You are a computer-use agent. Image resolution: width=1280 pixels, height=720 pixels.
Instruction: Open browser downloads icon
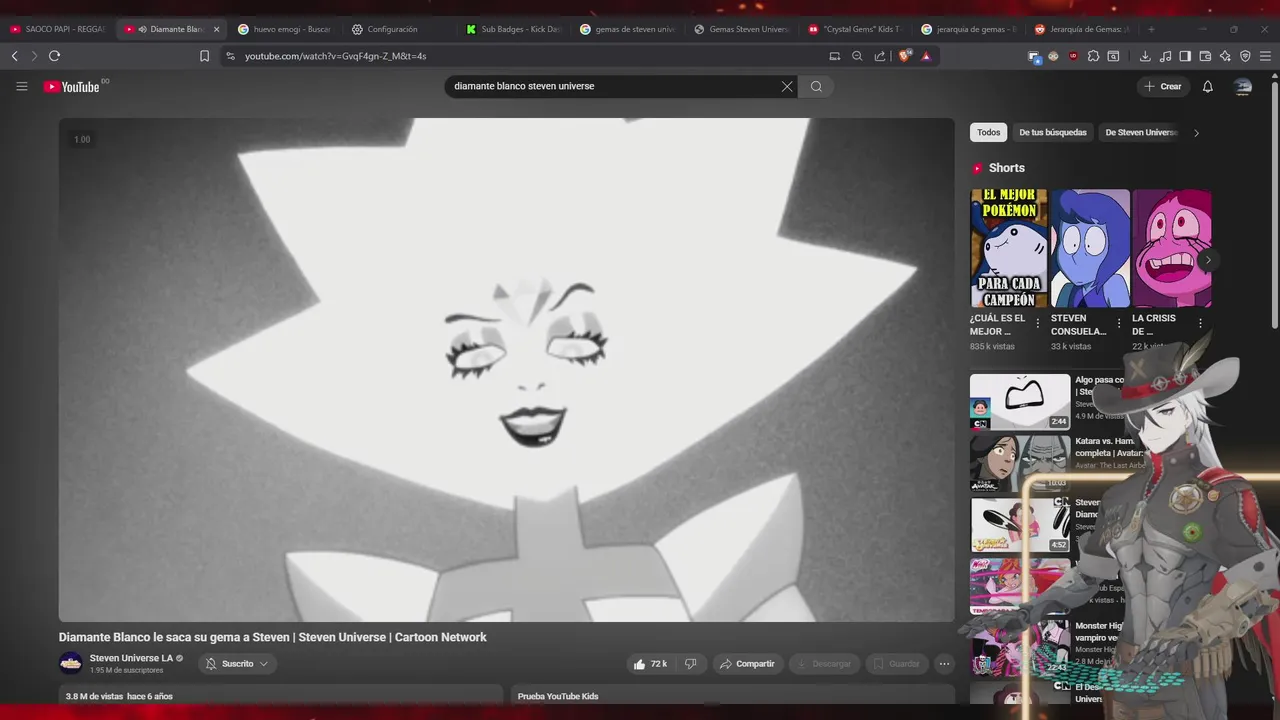click(1145, 56)
